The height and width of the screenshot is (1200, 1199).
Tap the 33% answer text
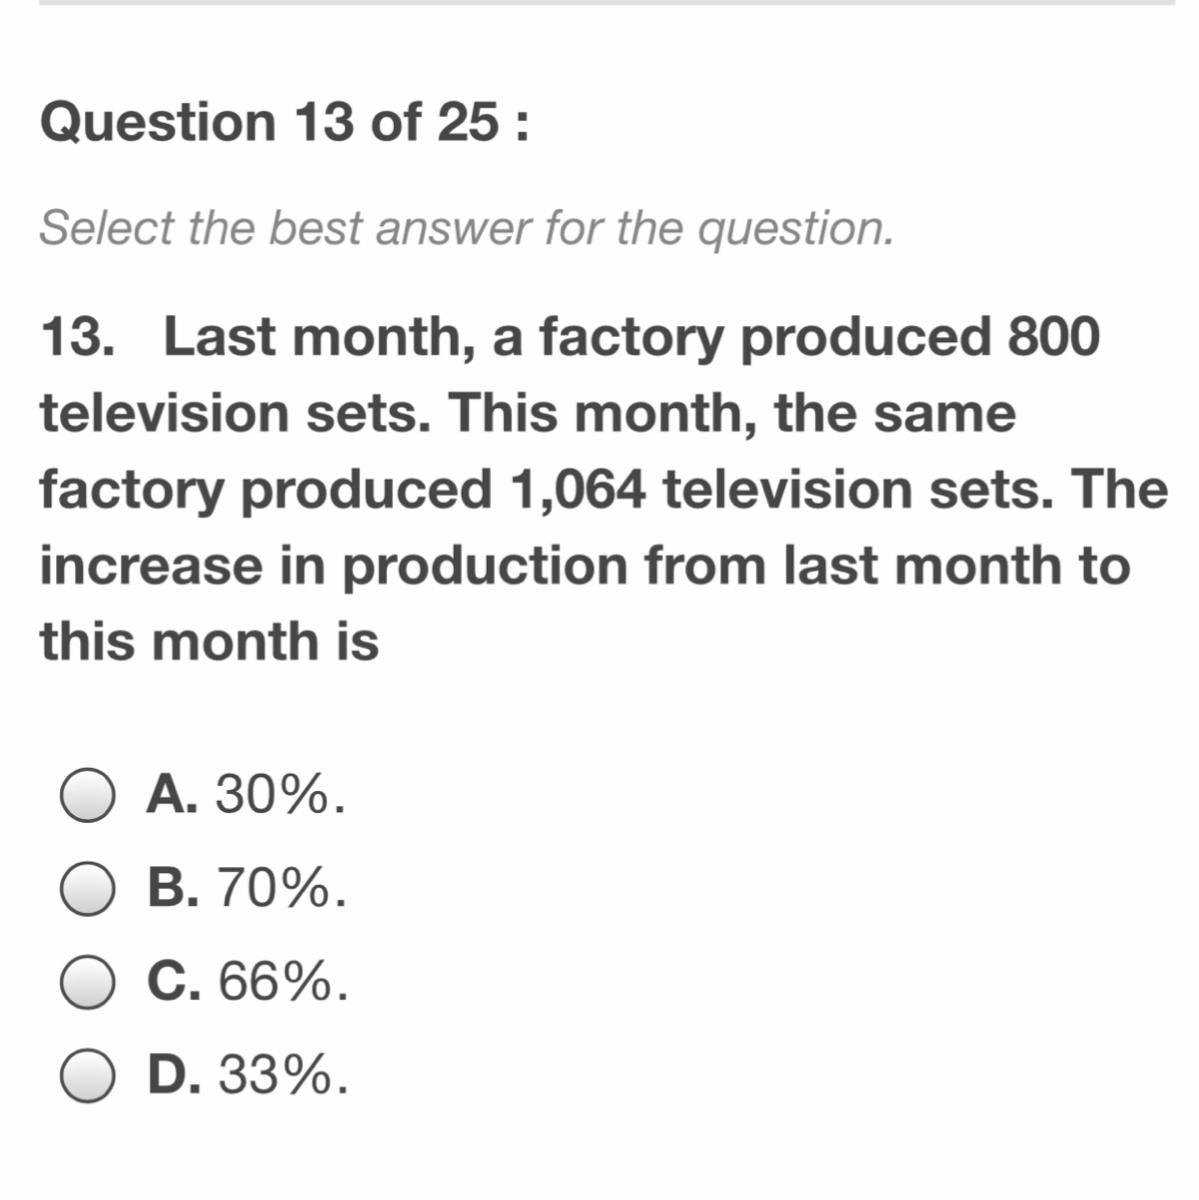coord(284,1075)
